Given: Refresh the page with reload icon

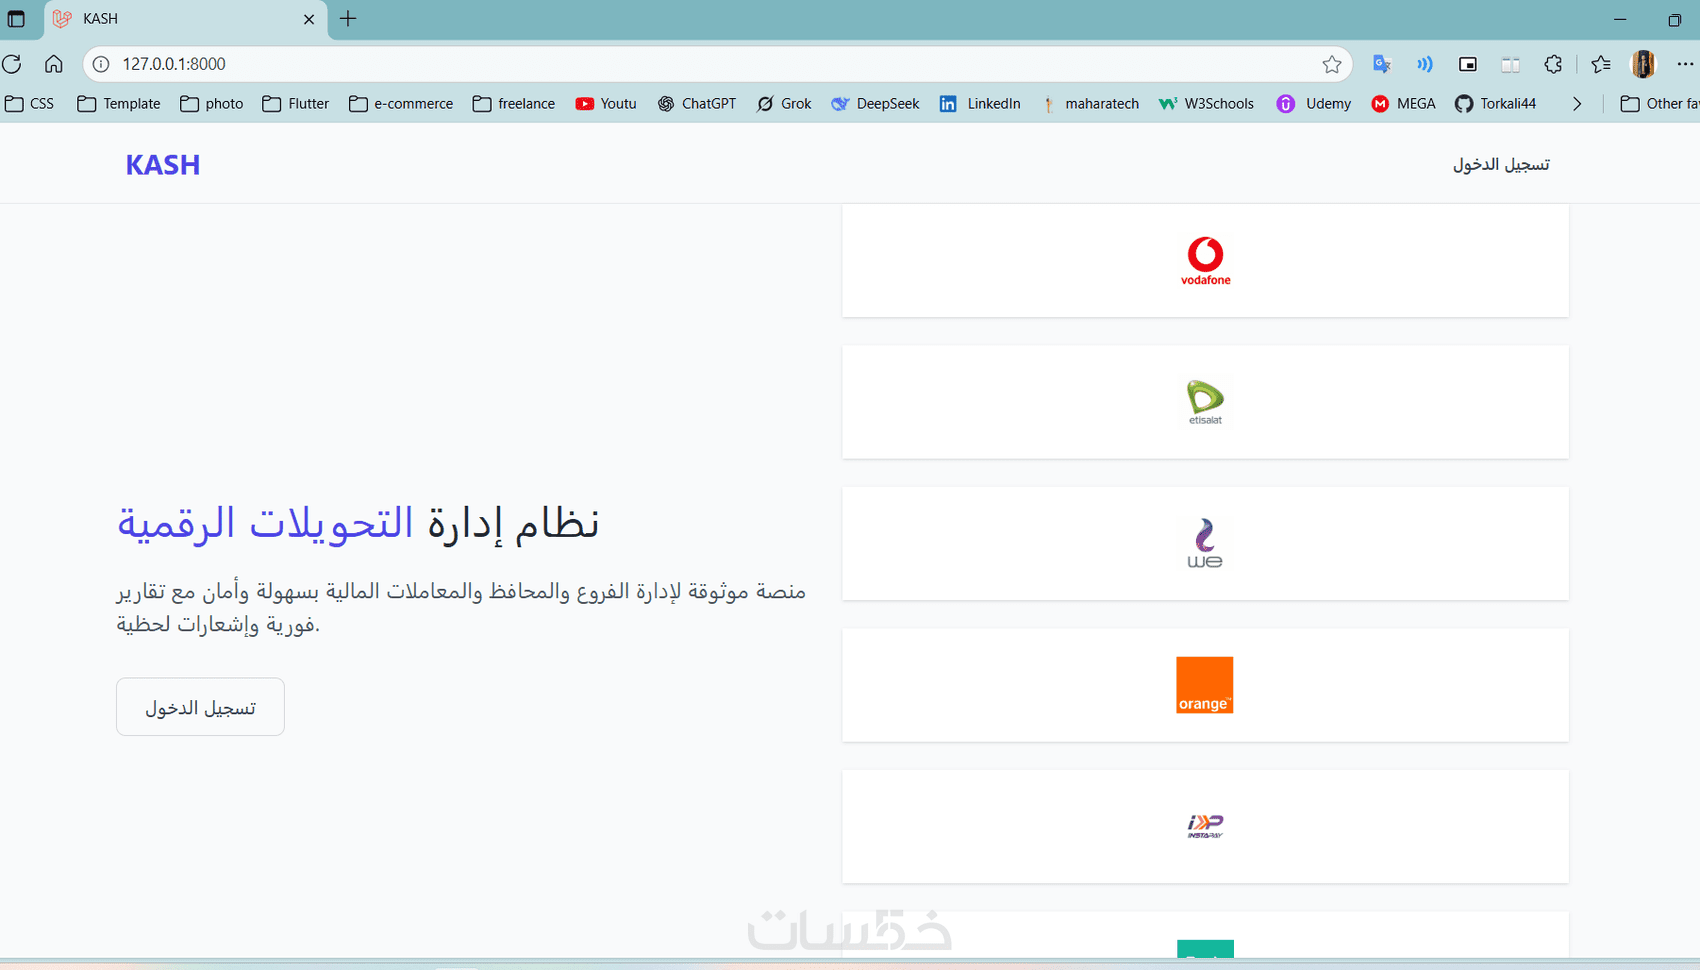Looking at the screenshot, I should tap(12, 64).
